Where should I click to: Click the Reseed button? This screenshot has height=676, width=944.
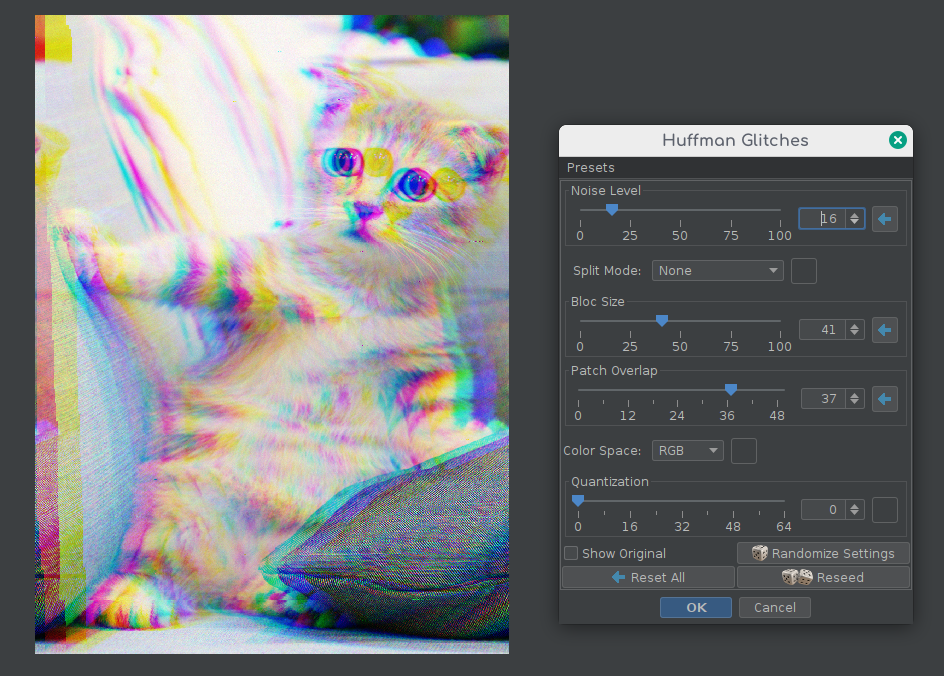coord(823,577)
